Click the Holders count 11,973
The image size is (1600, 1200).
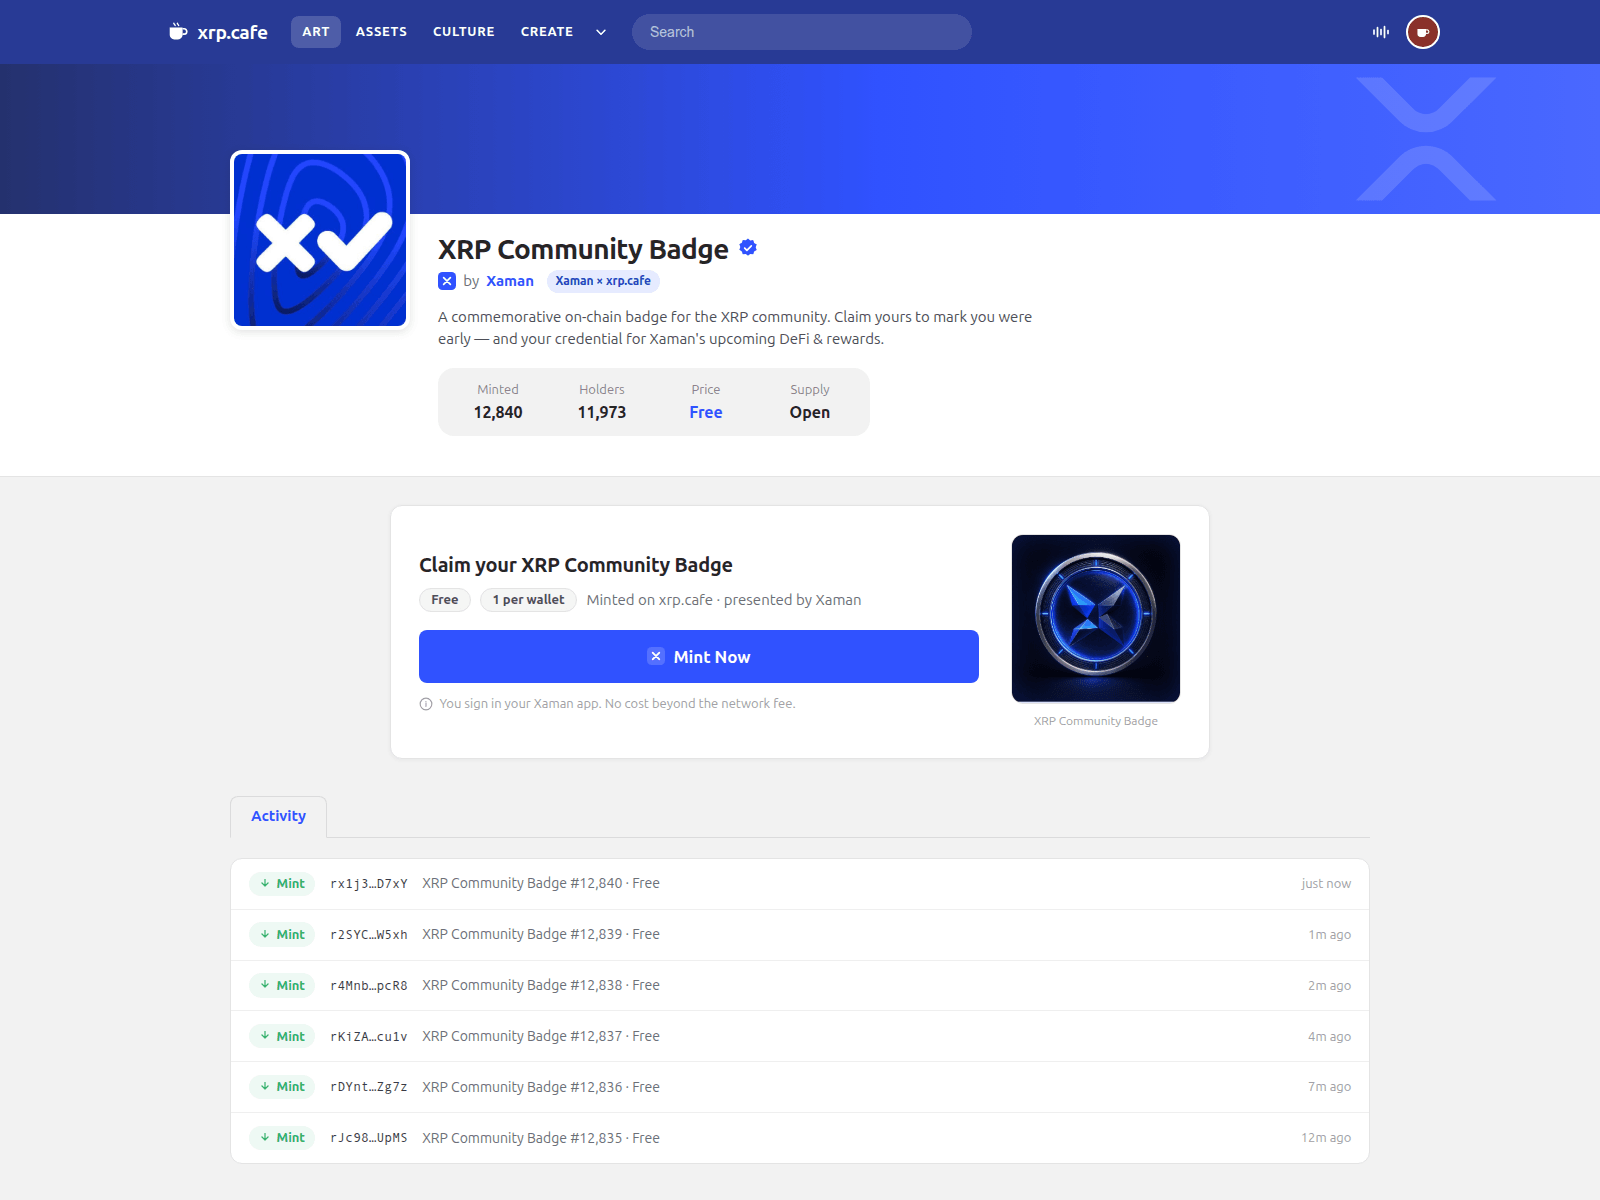point(602,412)
